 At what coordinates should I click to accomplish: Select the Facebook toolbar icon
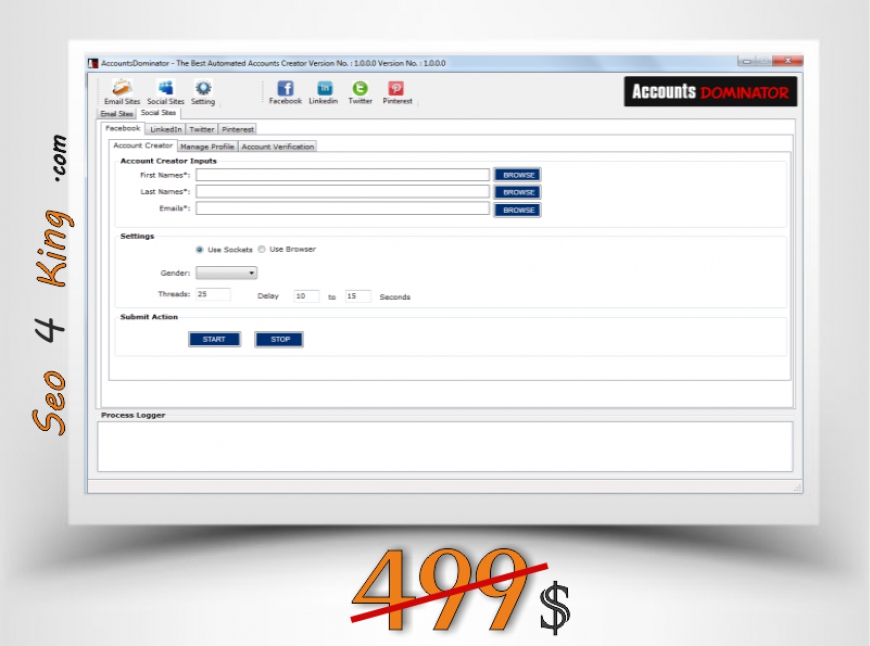tap(285, 92)
